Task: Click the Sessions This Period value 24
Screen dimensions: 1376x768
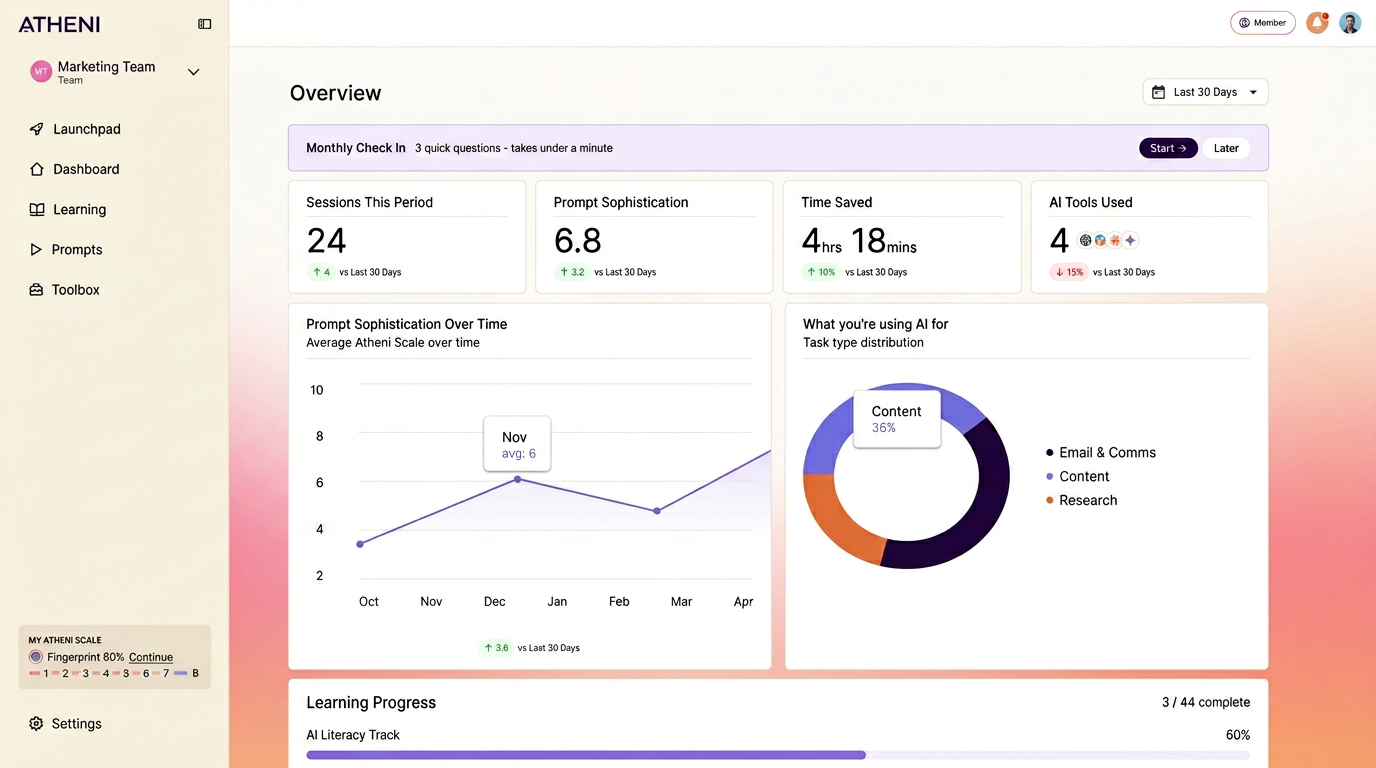Action: click(326, 241)
